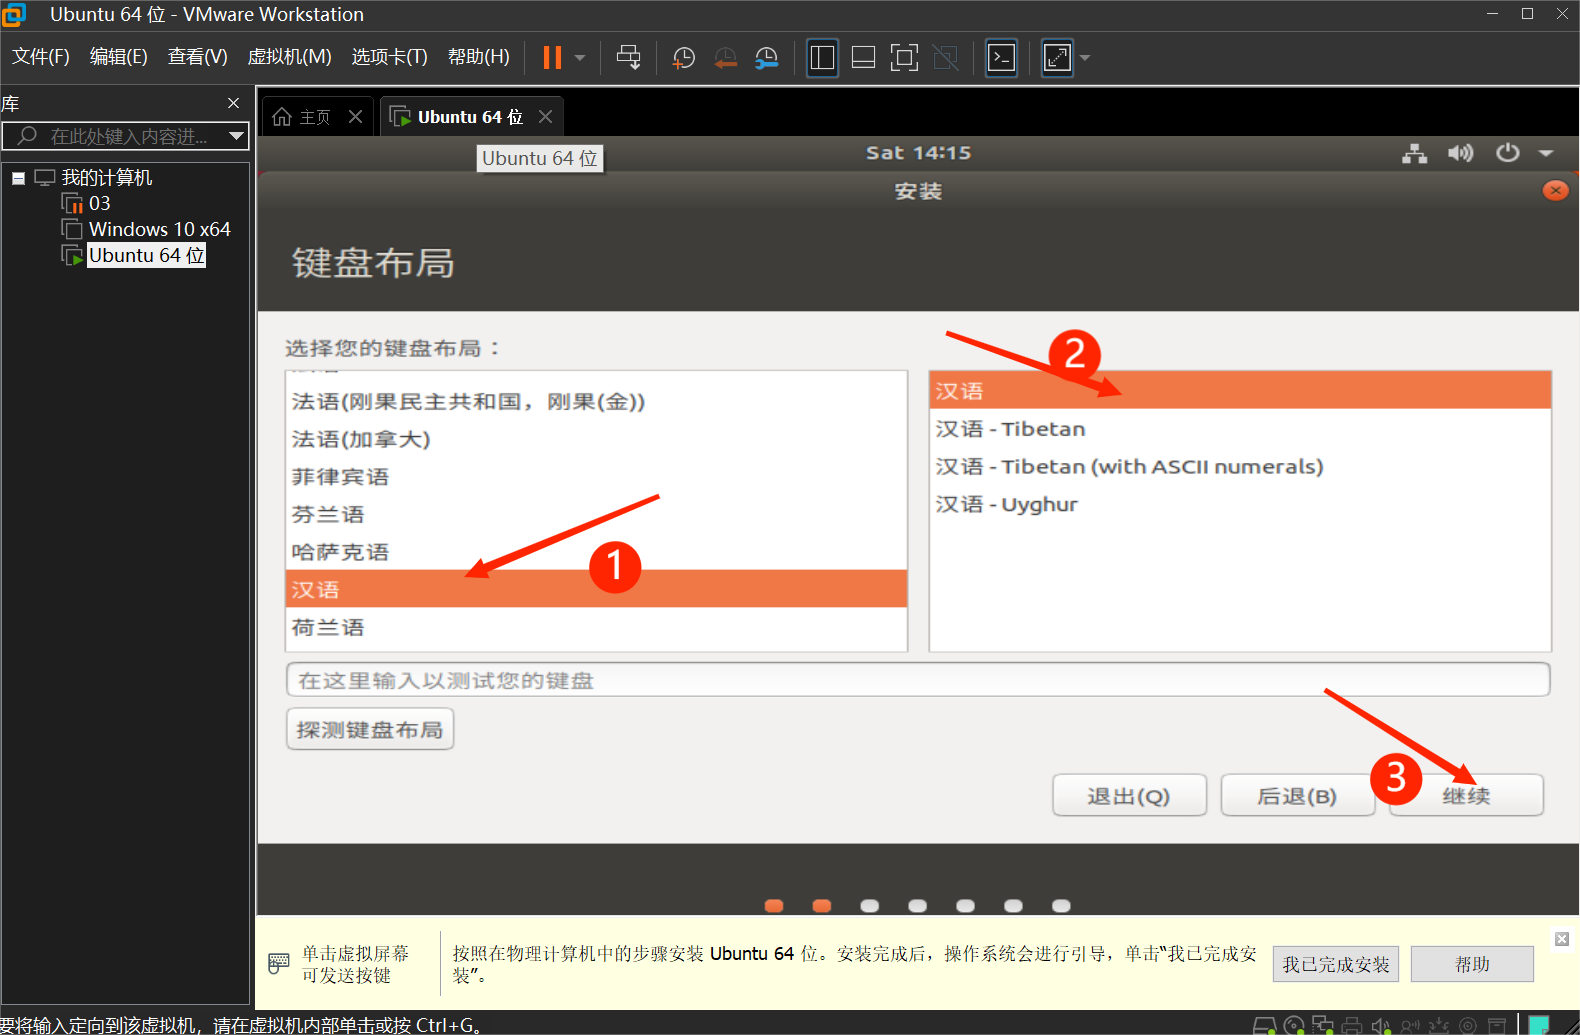
Task: Click the stretch guest display icon
Action: point(1057,58)
